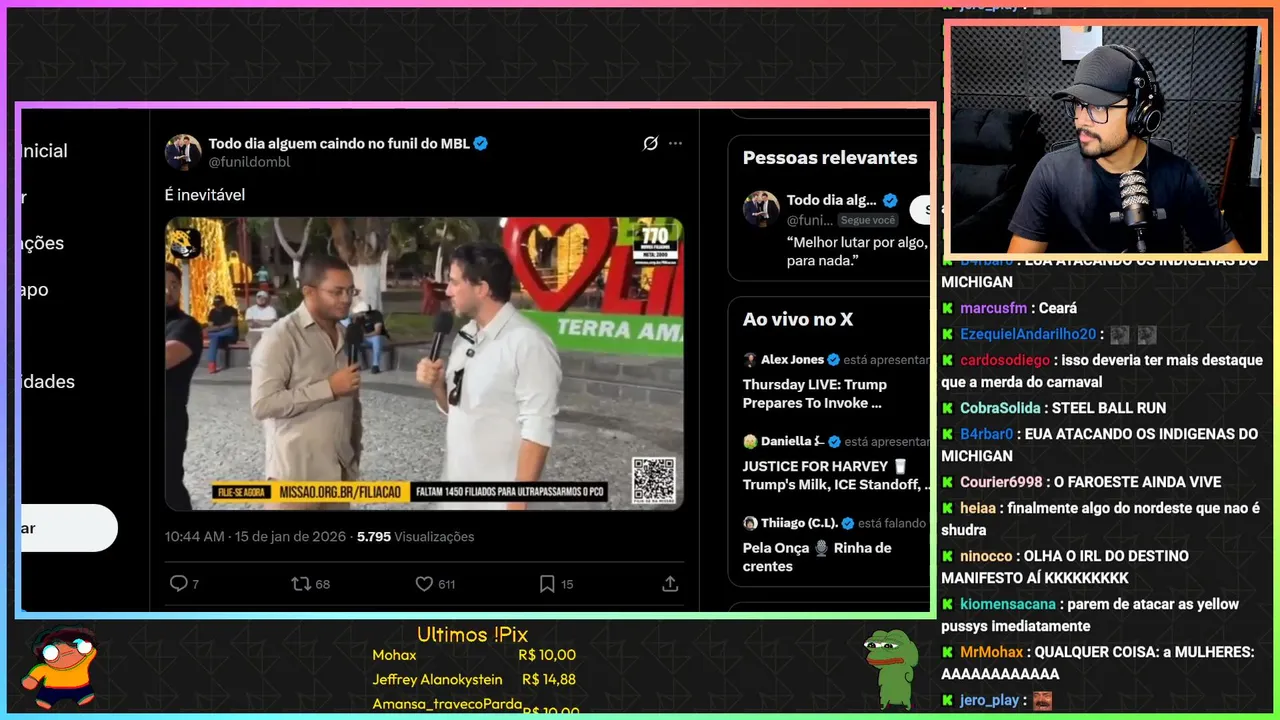The height and width of the screenshot is (720, 1280).
Task: Click chat username kiomensacana
Action: (x=1007, y=604)
